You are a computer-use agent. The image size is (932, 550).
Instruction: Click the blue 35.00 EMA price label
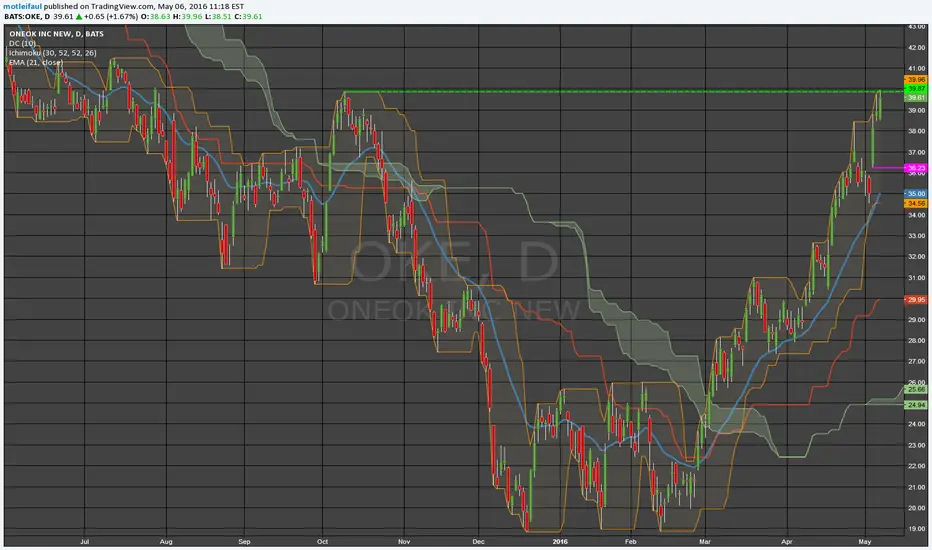915,194
